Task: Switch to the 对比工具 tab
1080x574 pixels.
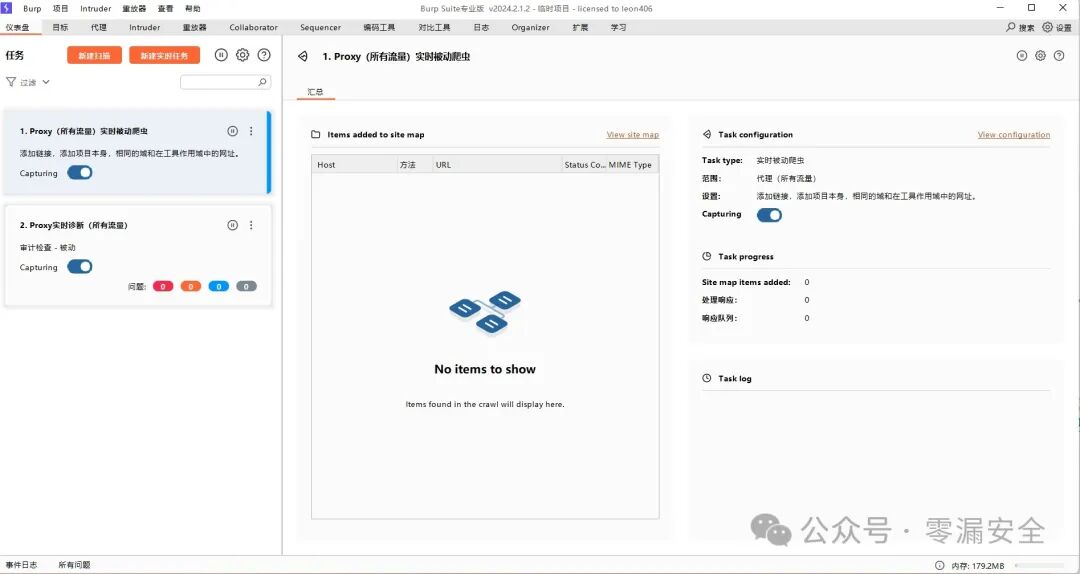Action: pyautogui.click(x=435, y=28)
